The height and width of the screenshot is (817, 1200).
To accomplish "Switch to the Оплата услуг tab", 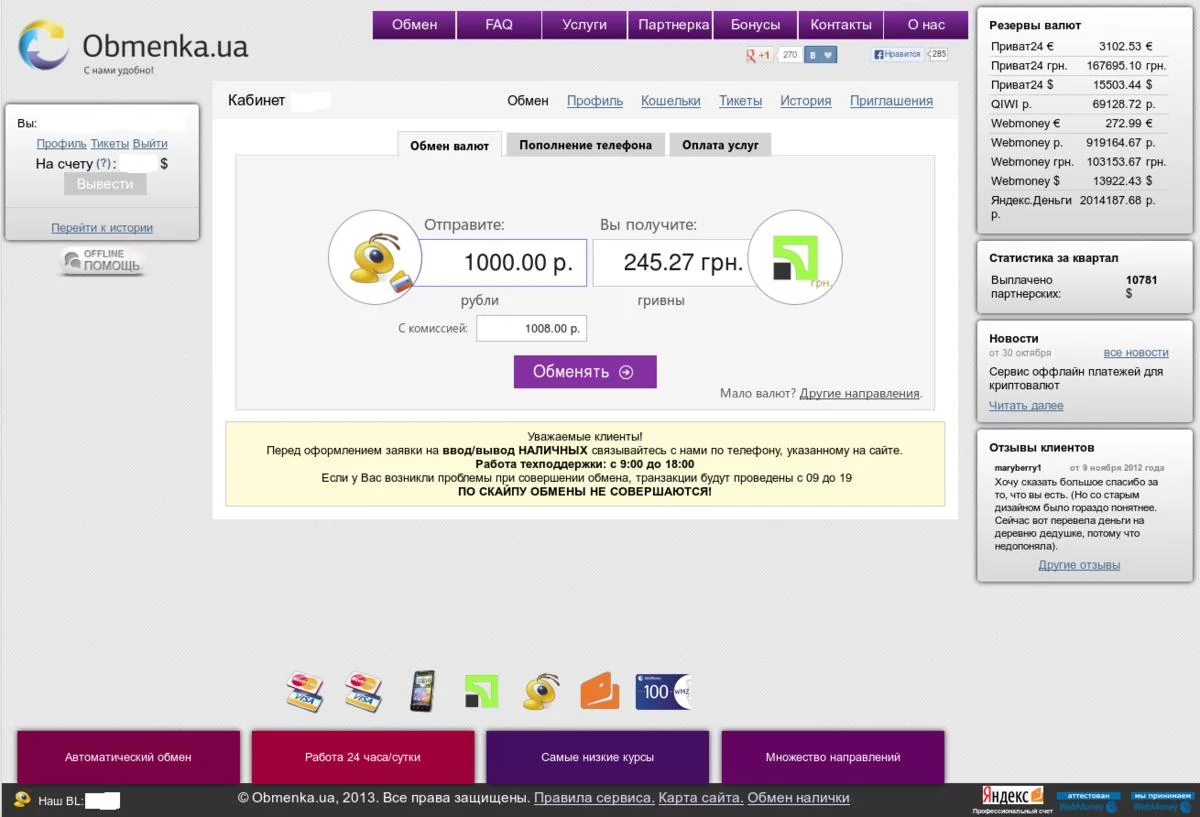I will pos(720,145).
